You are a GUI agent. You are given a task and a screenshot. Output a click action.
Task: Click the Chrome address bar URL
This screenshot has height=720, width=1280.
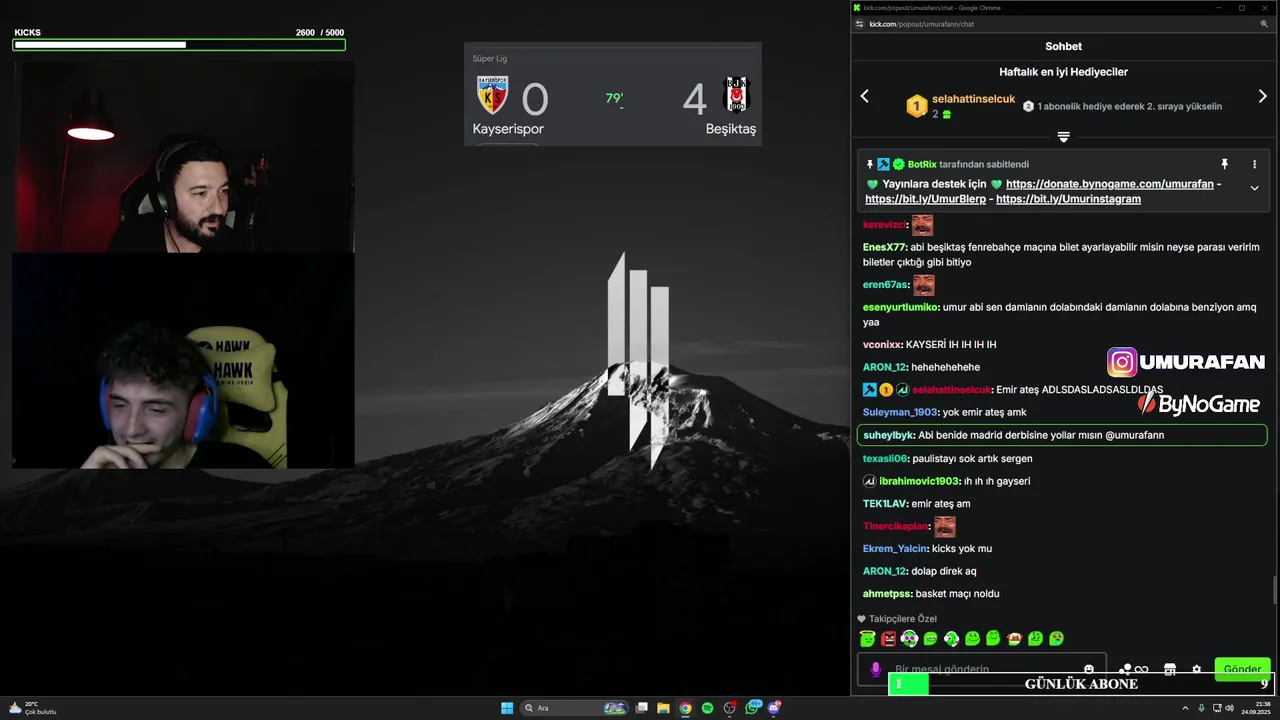921,24
